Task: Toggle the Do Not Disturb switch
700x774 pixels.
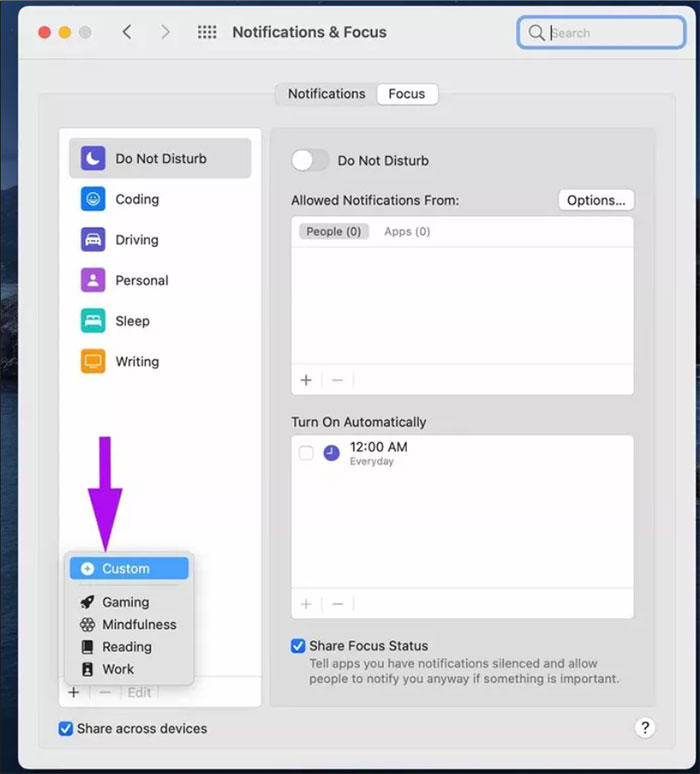Action: [x=310, y=160]
